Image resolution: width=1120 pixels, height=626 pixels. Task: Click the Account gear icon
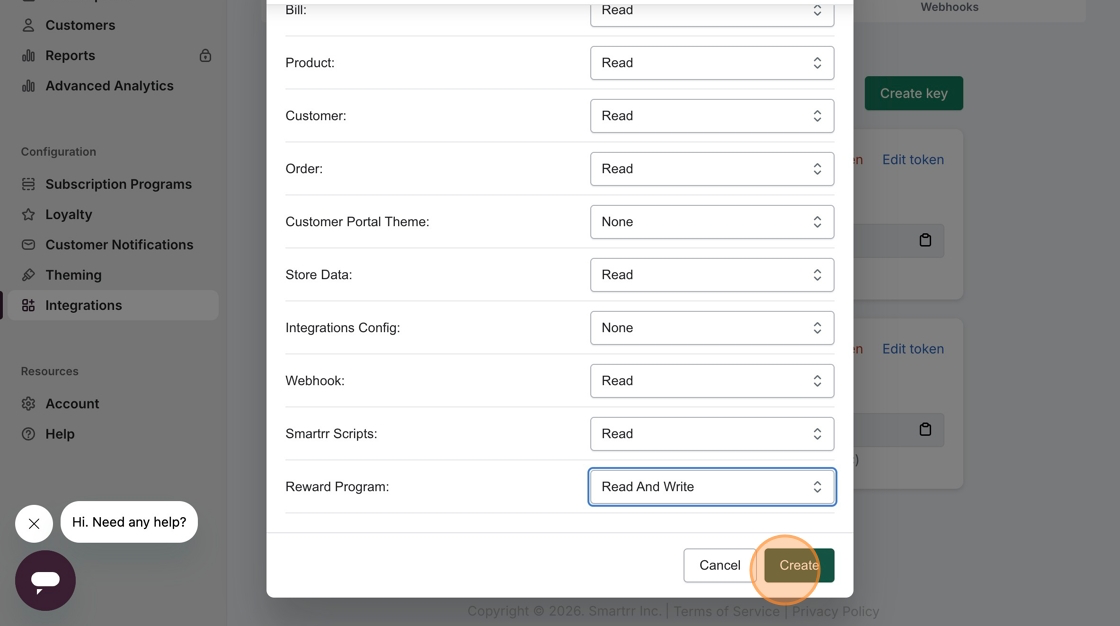coord(28,404)
